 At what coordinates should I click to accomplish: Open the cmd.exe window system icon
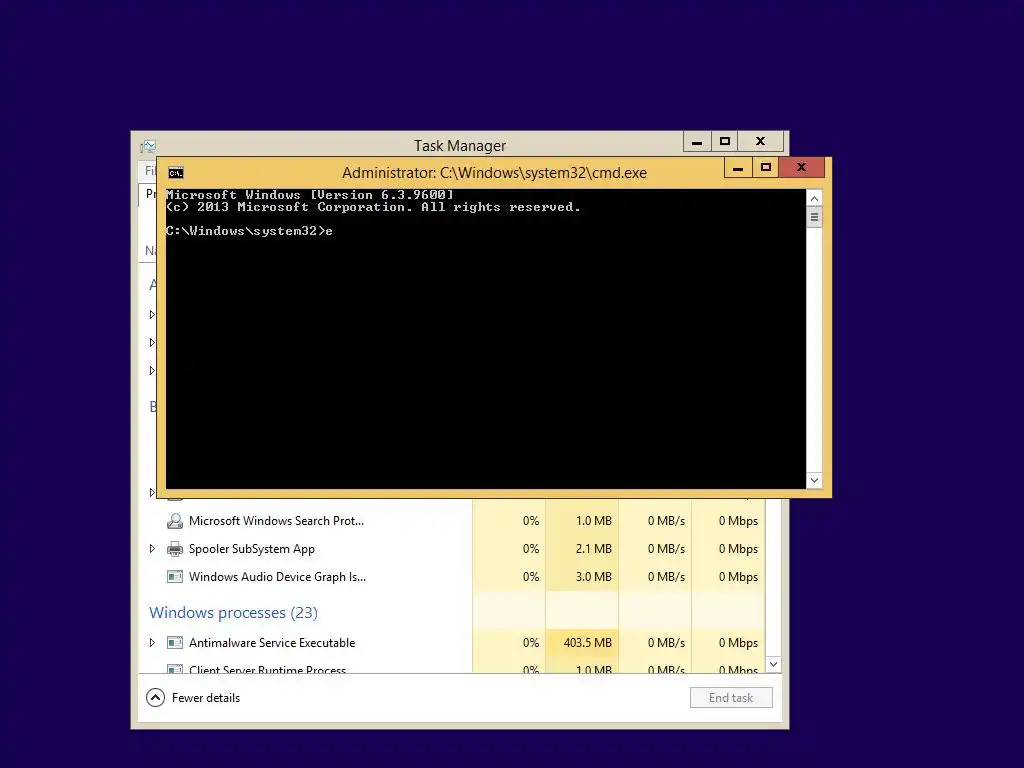[x=176, y=173]
